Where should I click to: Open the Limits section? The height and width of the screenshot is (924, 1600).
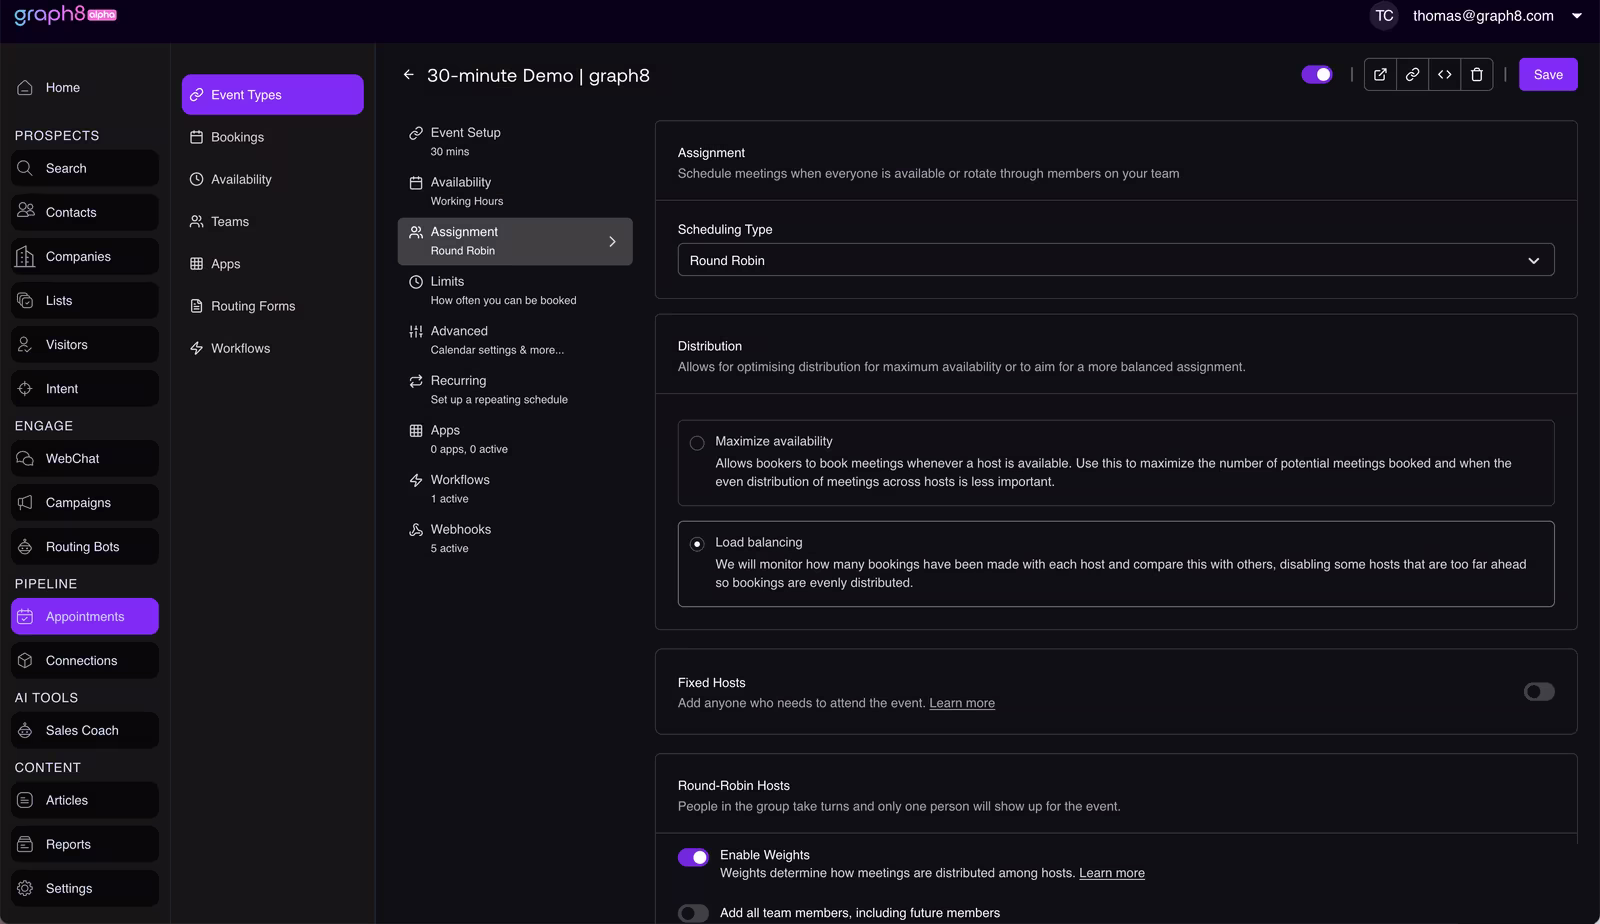[515, 291]
